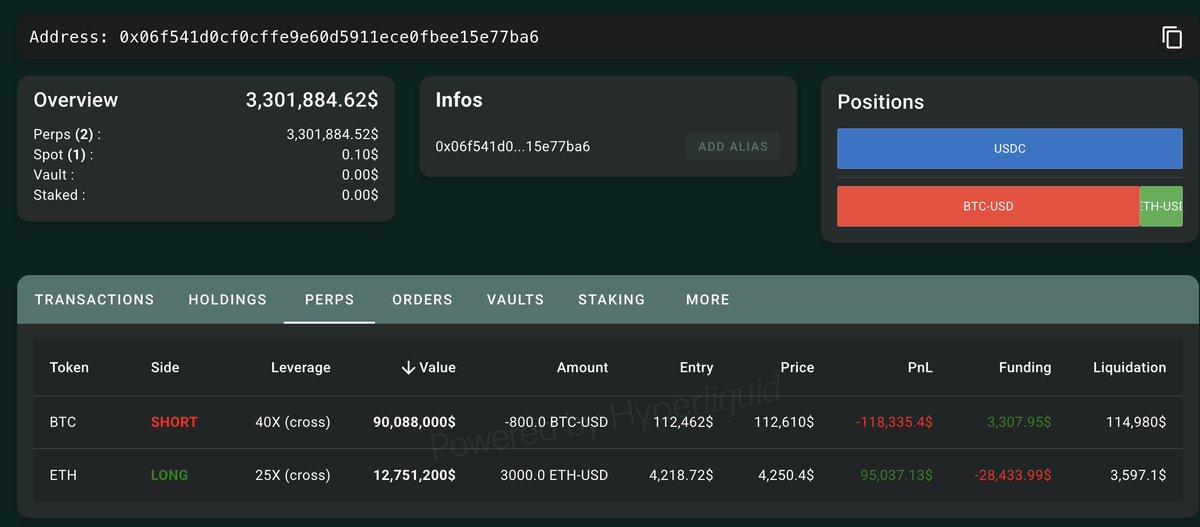This screenshot has width=1200, height=527.
Task: Sort by the Funding column header
Action: click(1025, 368)
